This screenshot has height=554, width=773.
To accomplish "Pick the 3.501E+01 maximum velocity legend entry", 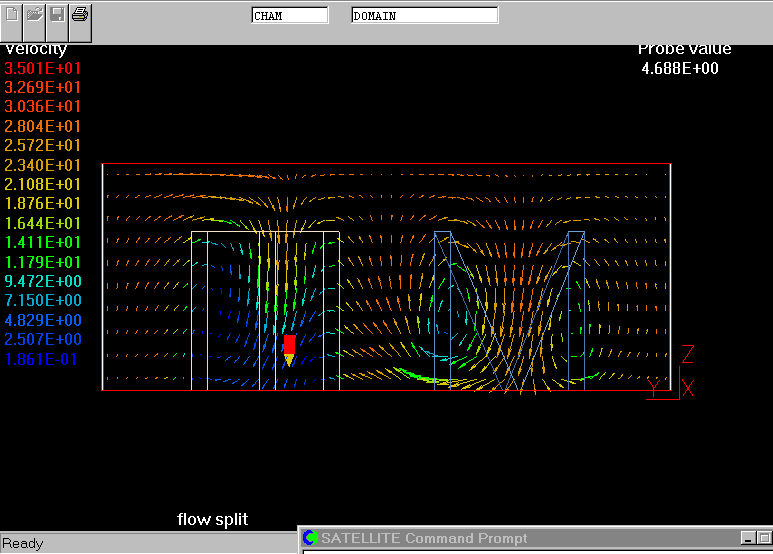I will tap(43, 68).
